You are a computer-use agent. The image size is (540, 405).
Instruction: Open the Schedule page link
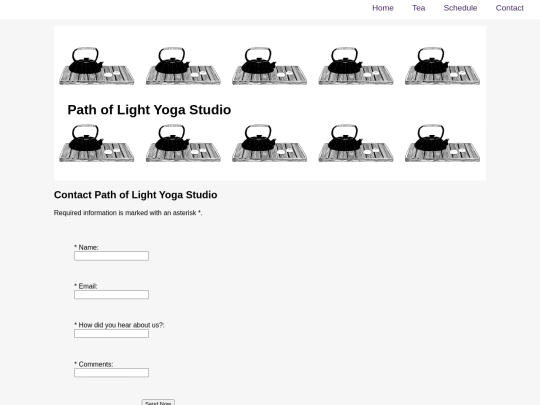(460, 8)
